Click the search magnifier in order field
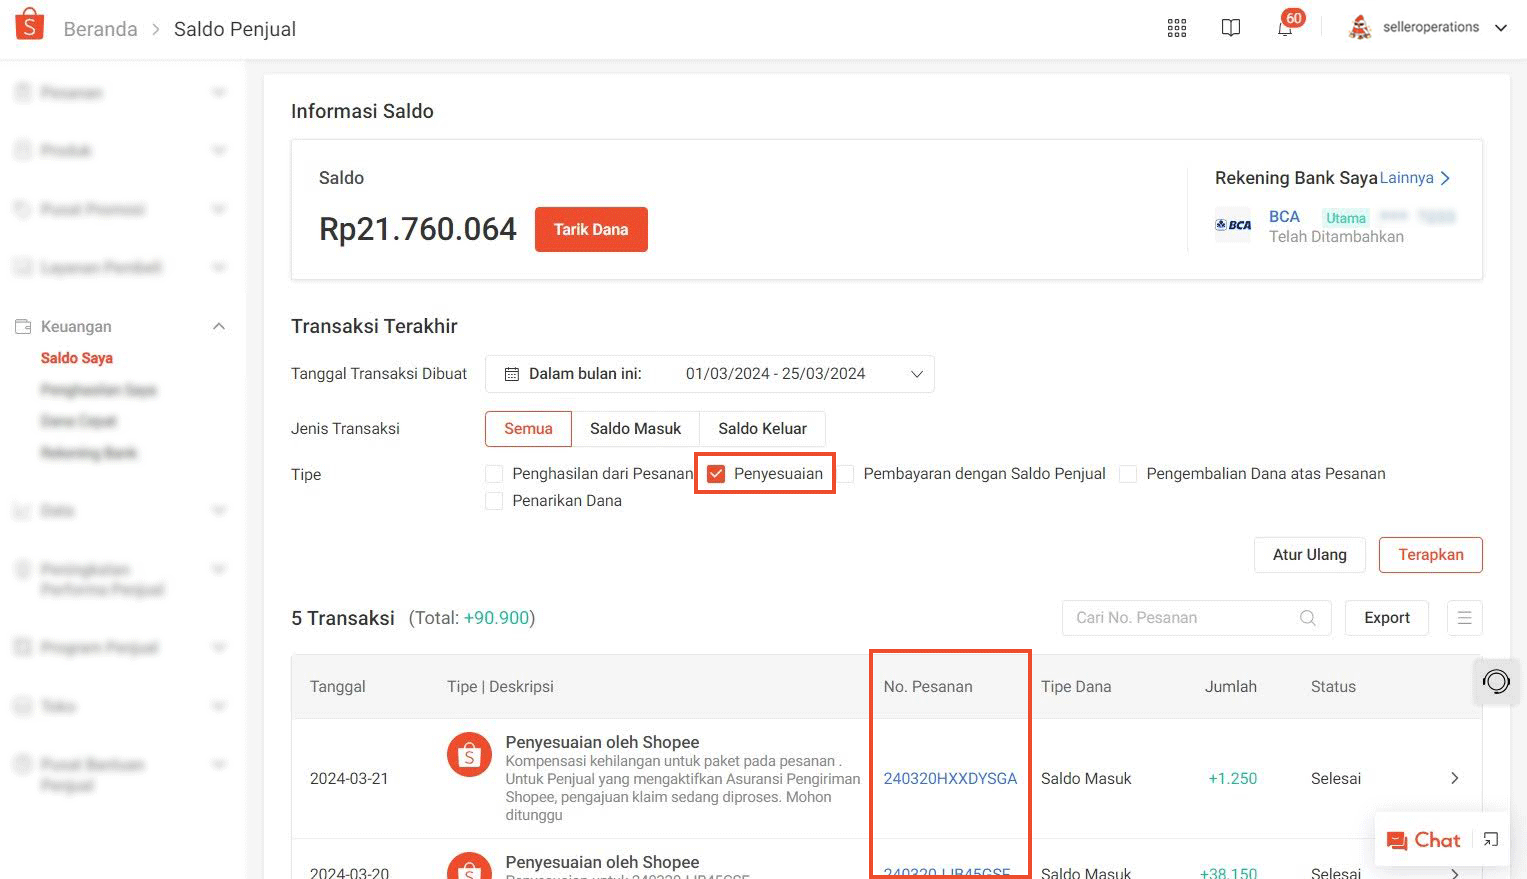1527x879 pixels. [1307, 618]
